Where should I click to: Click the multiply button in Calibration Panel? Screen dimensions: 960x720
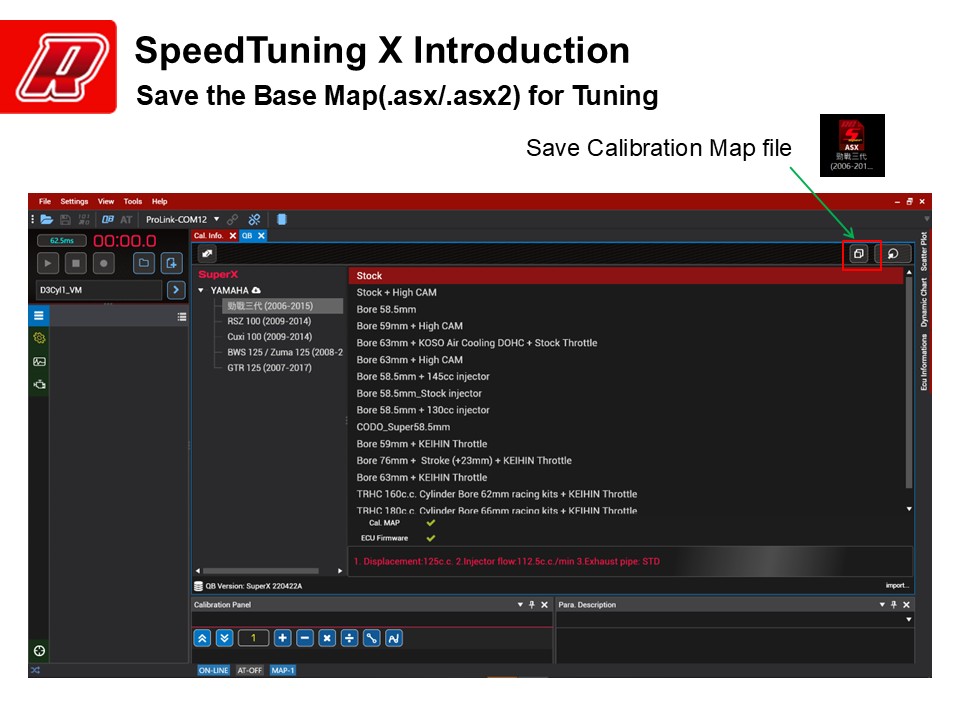[327, 638]
